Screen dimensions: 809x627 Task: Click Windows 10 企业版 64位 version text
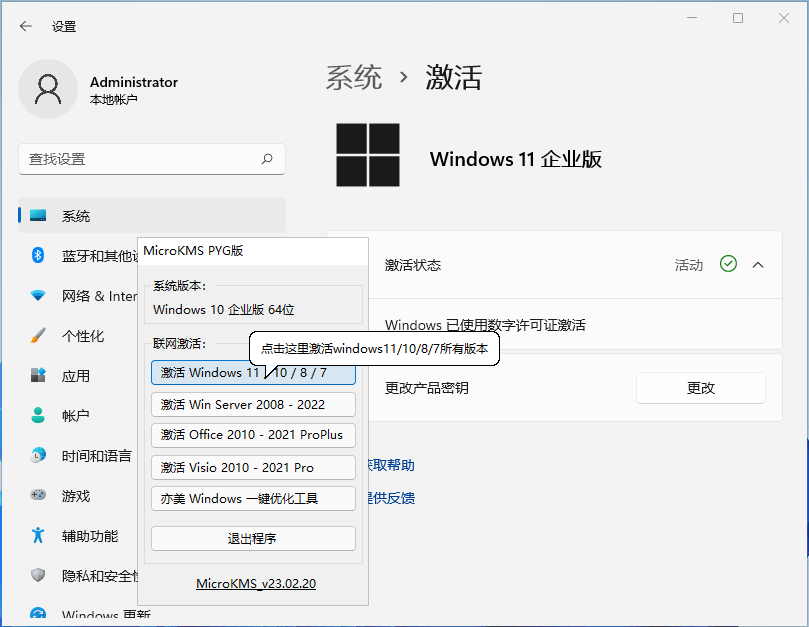pos(223,309)
